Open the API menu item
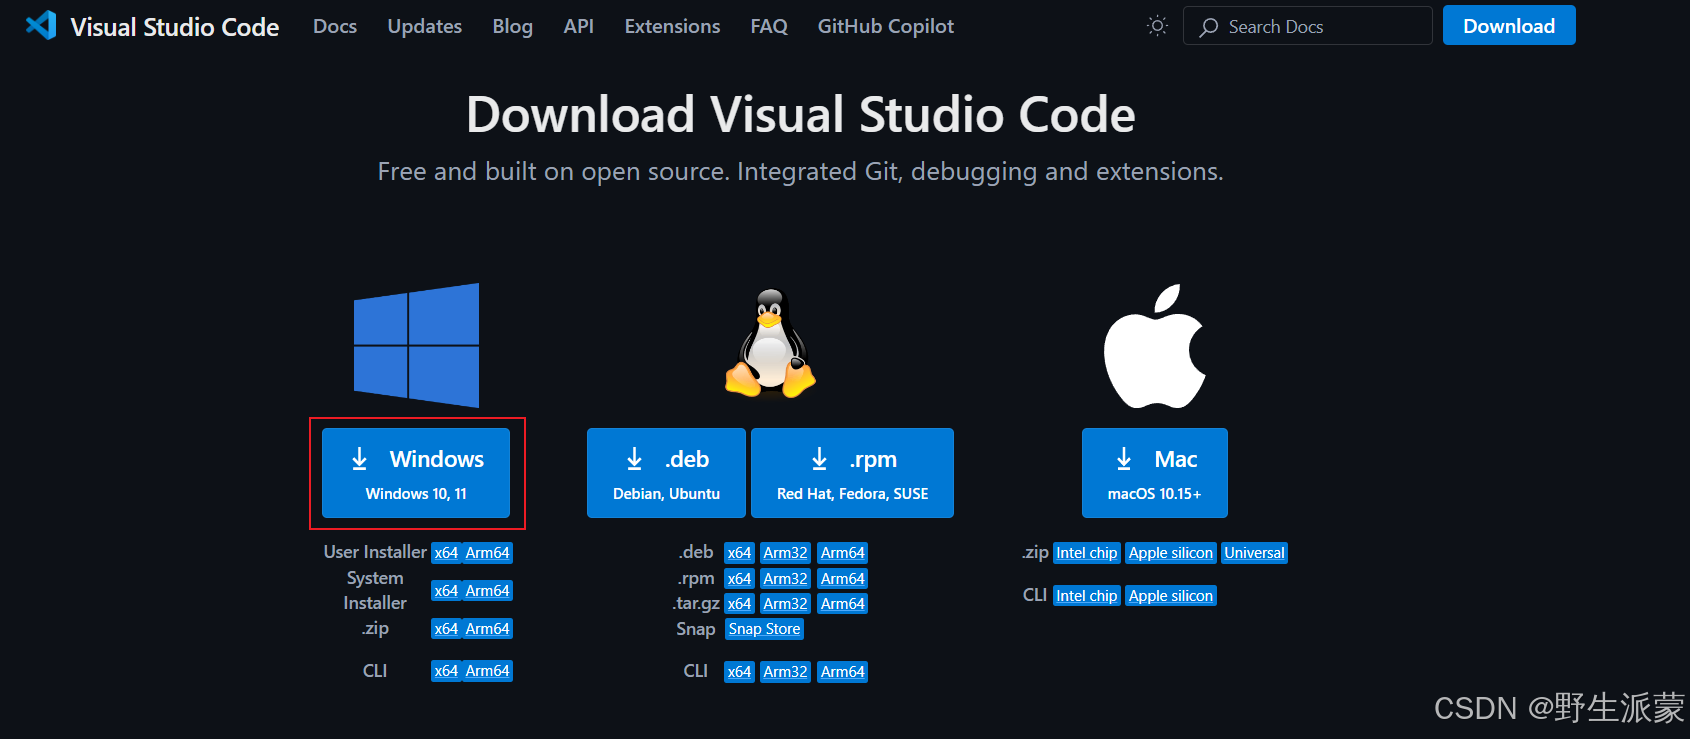Viewport: 1690px width, 739px height. (579, 26)
